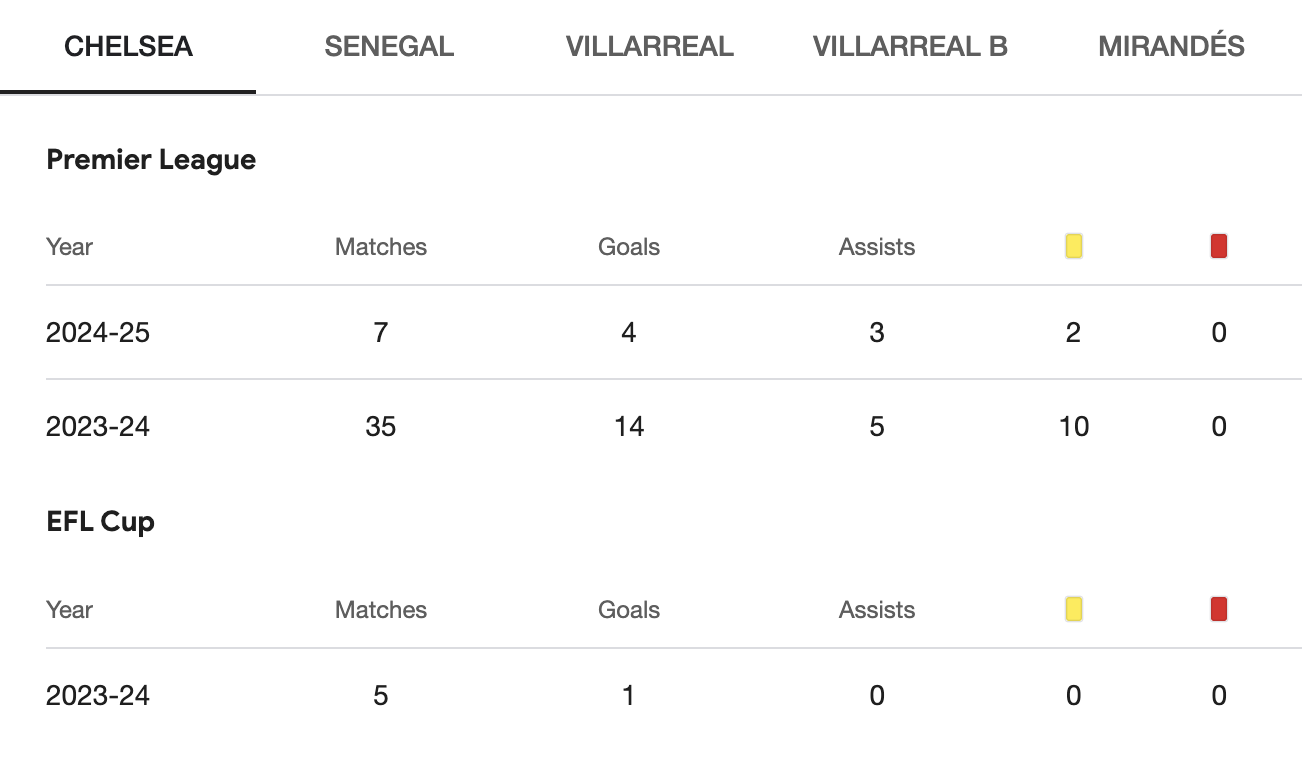Open the Villarreal tab
Image resolution: width=1306 pixels, height=758 pixels.
(x=650, y=47)
